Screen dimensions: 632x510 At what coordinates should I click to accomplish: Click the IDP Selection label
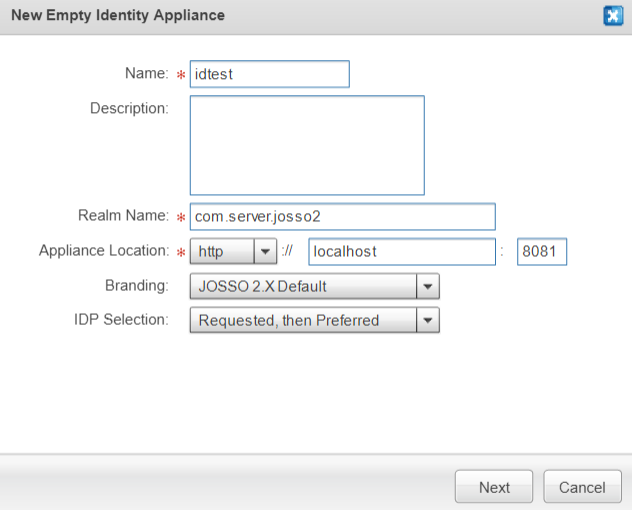pos(121,319)
